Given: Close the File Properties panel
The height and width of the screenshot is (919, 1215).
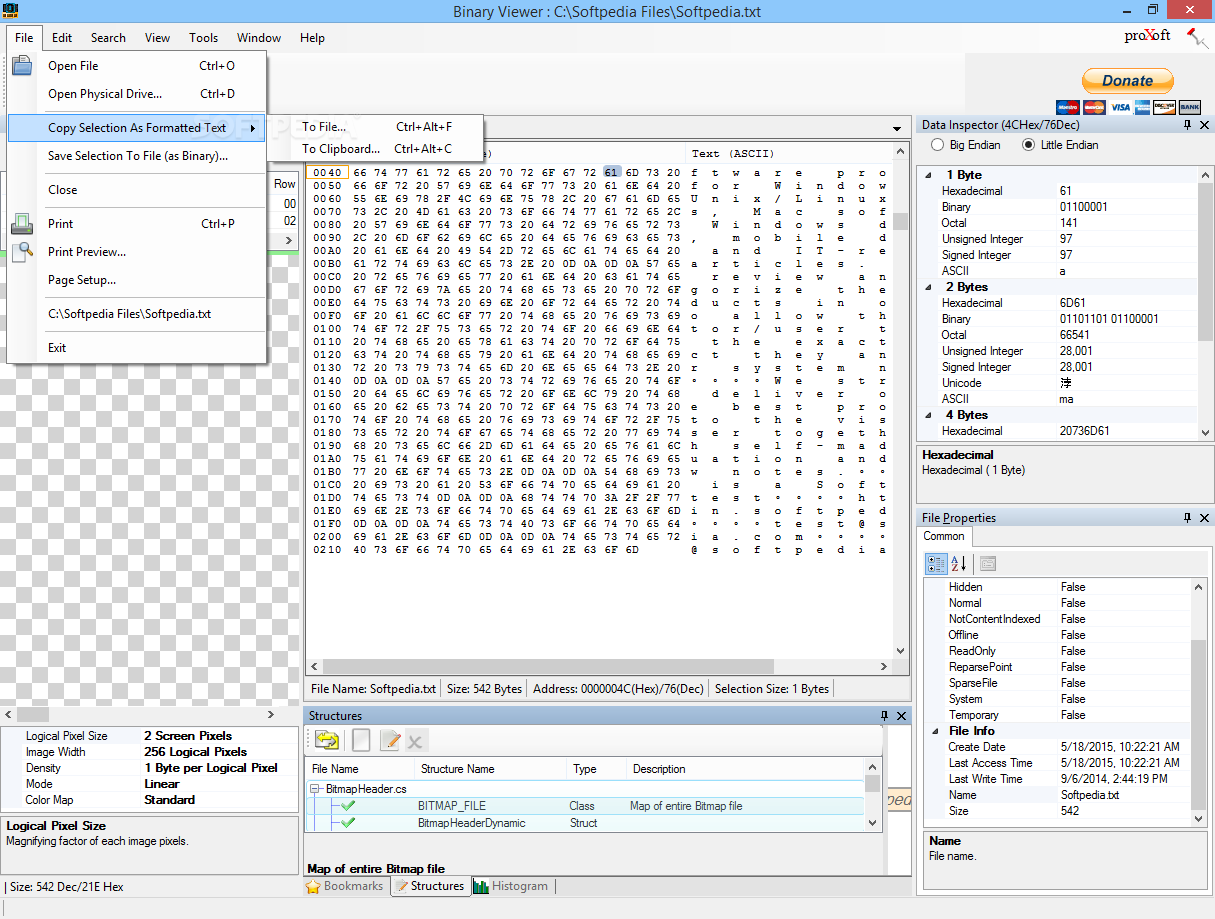Looking at the screenshot, I should 1203,518.
